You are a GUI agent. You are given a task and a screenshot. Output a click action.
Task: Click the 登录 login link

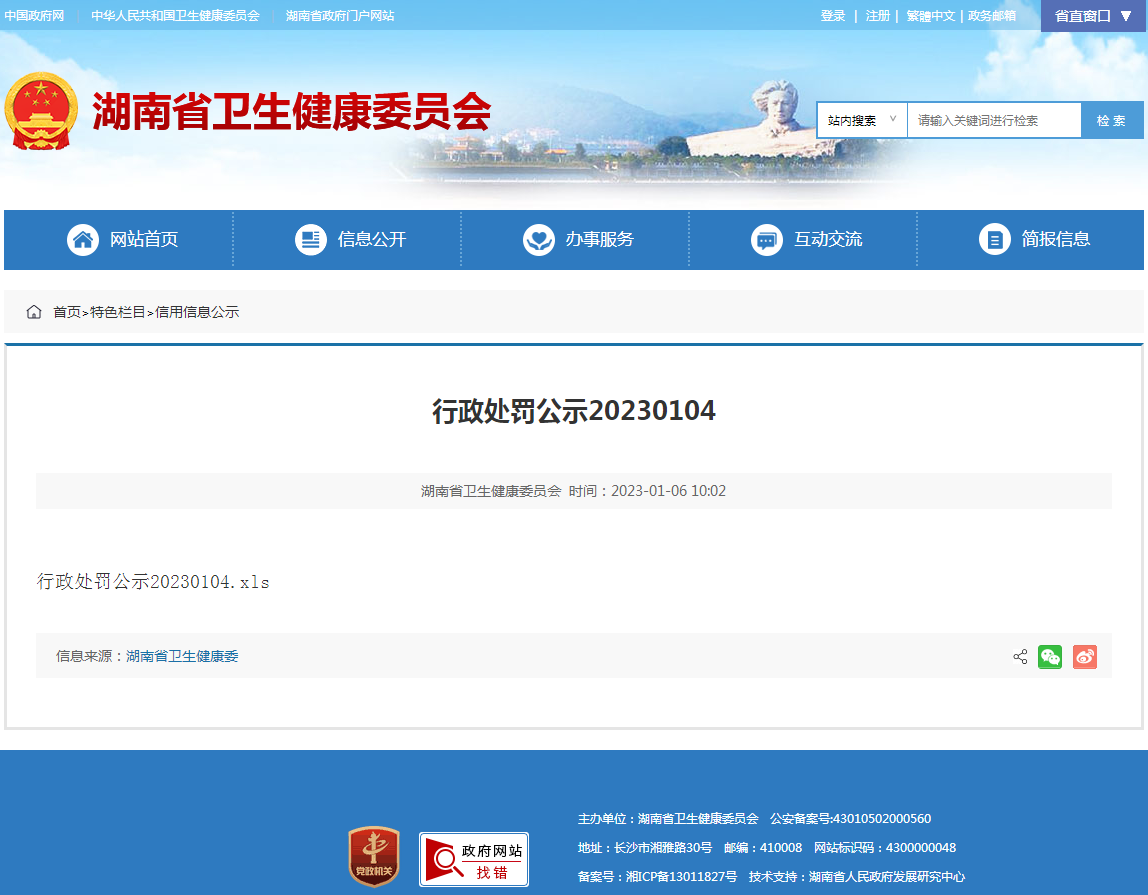click(x=832, y=16)
